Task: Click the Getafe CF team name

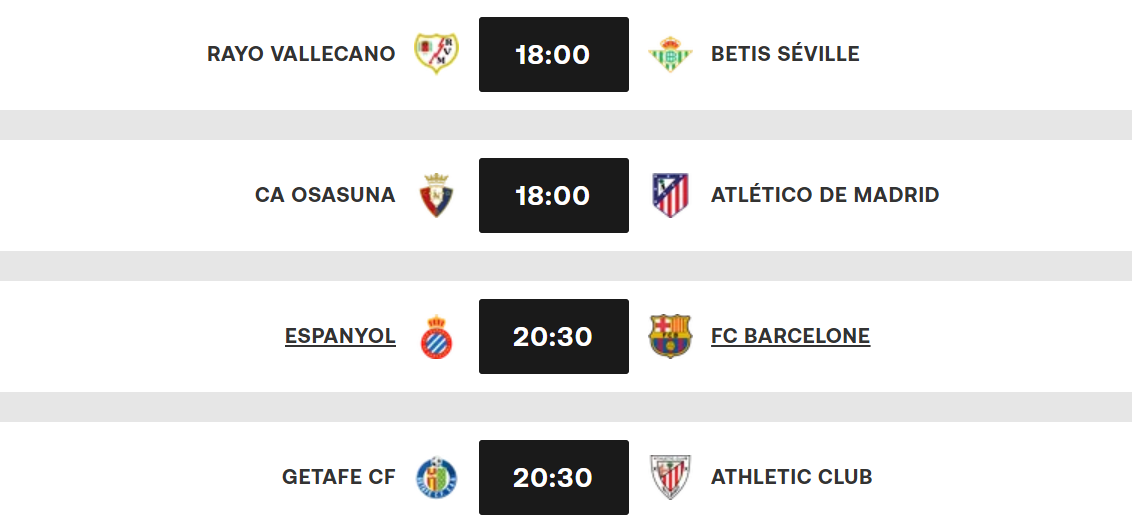Action: click(339, 477)
